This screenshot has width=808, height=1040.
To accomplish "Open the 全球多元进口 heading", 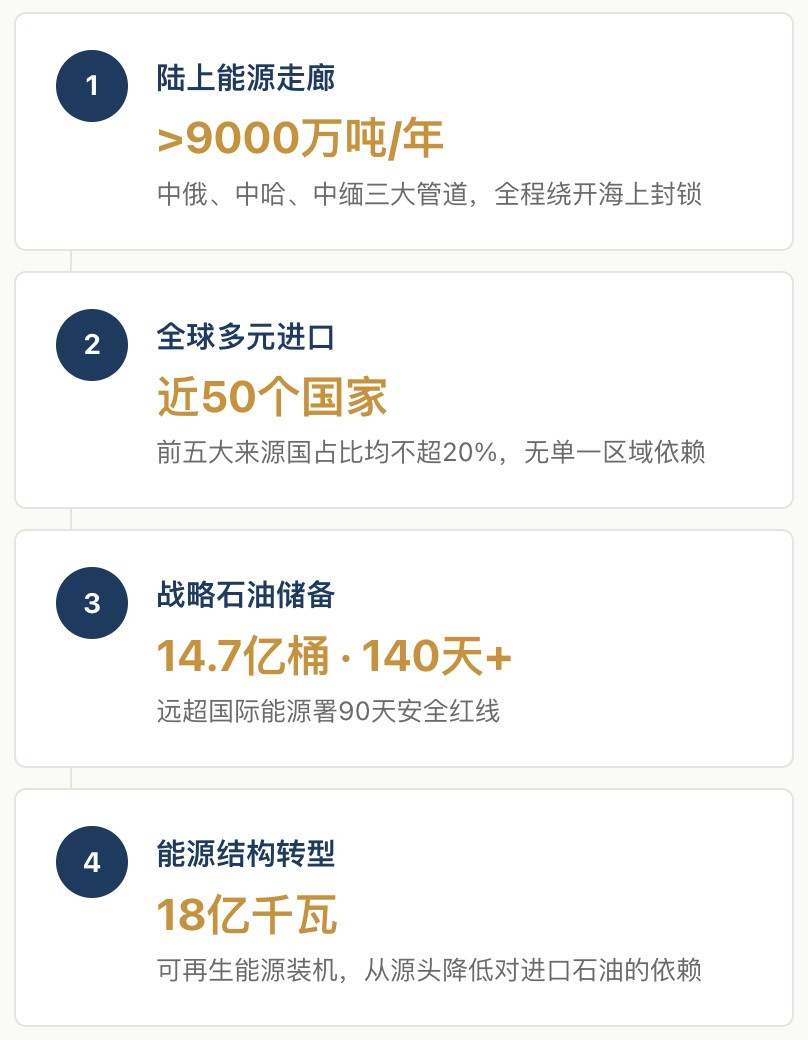I will pos(246,337).
